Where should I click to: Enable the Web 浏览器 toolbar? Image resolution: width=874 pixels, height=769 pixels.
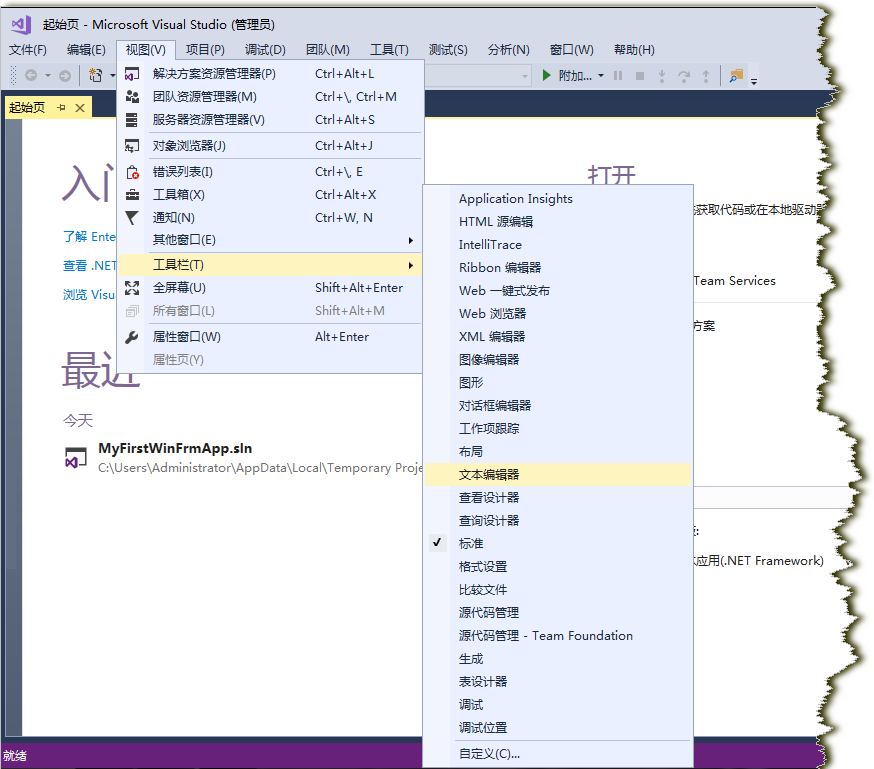(x=557, y=314)
